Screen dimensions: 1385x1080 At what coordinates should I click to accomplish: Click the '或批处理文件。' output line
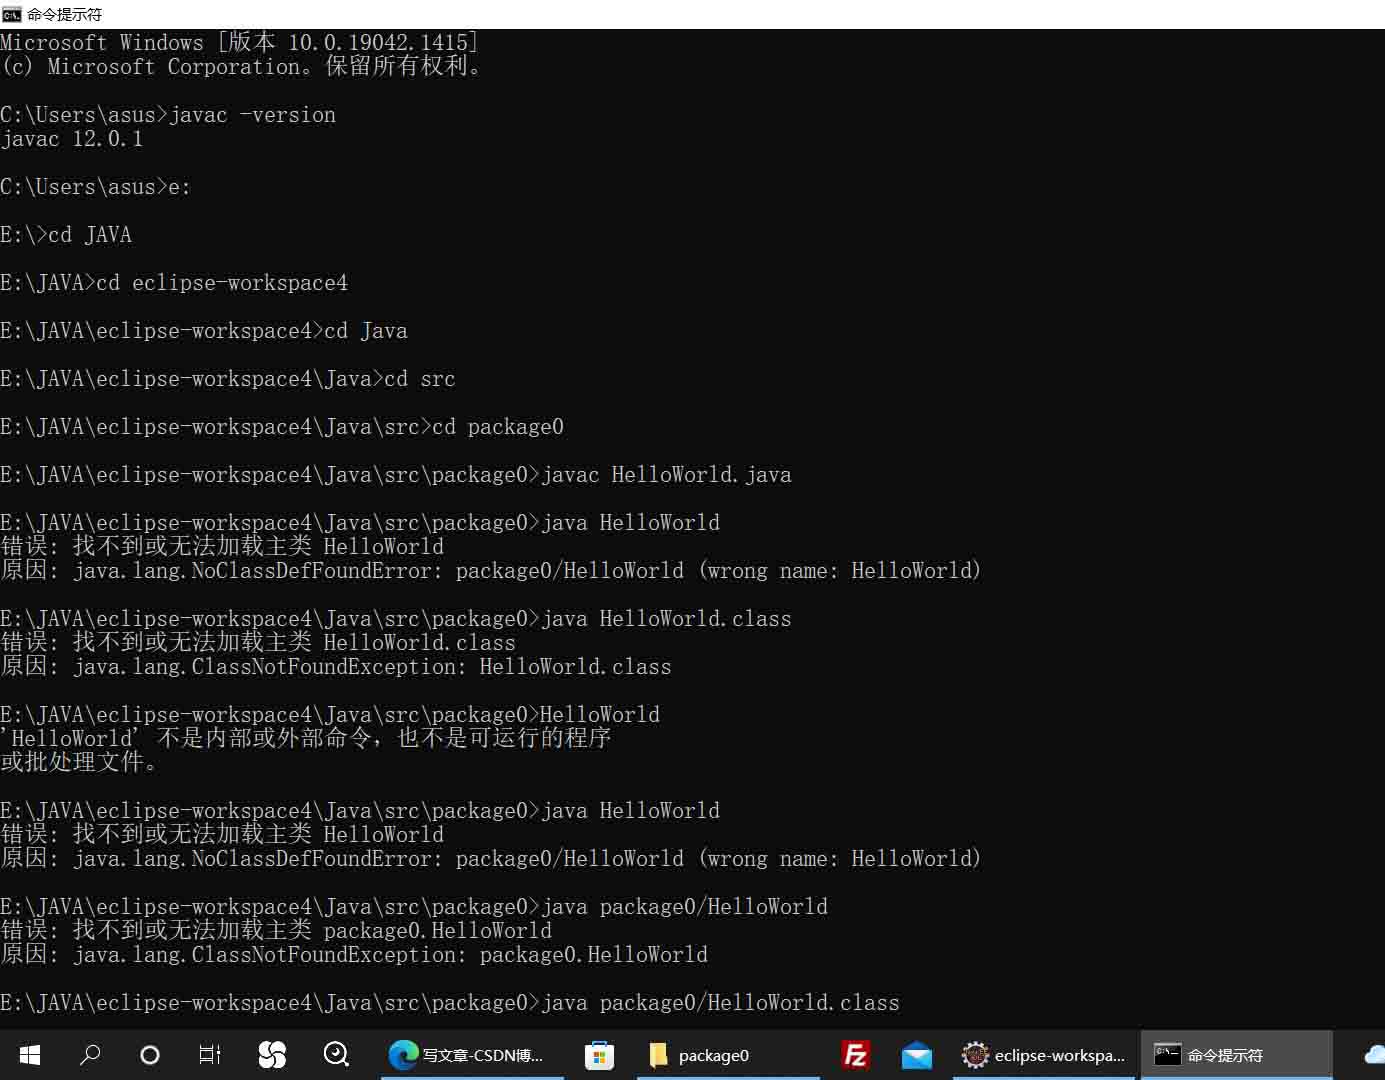pos(79,763)
